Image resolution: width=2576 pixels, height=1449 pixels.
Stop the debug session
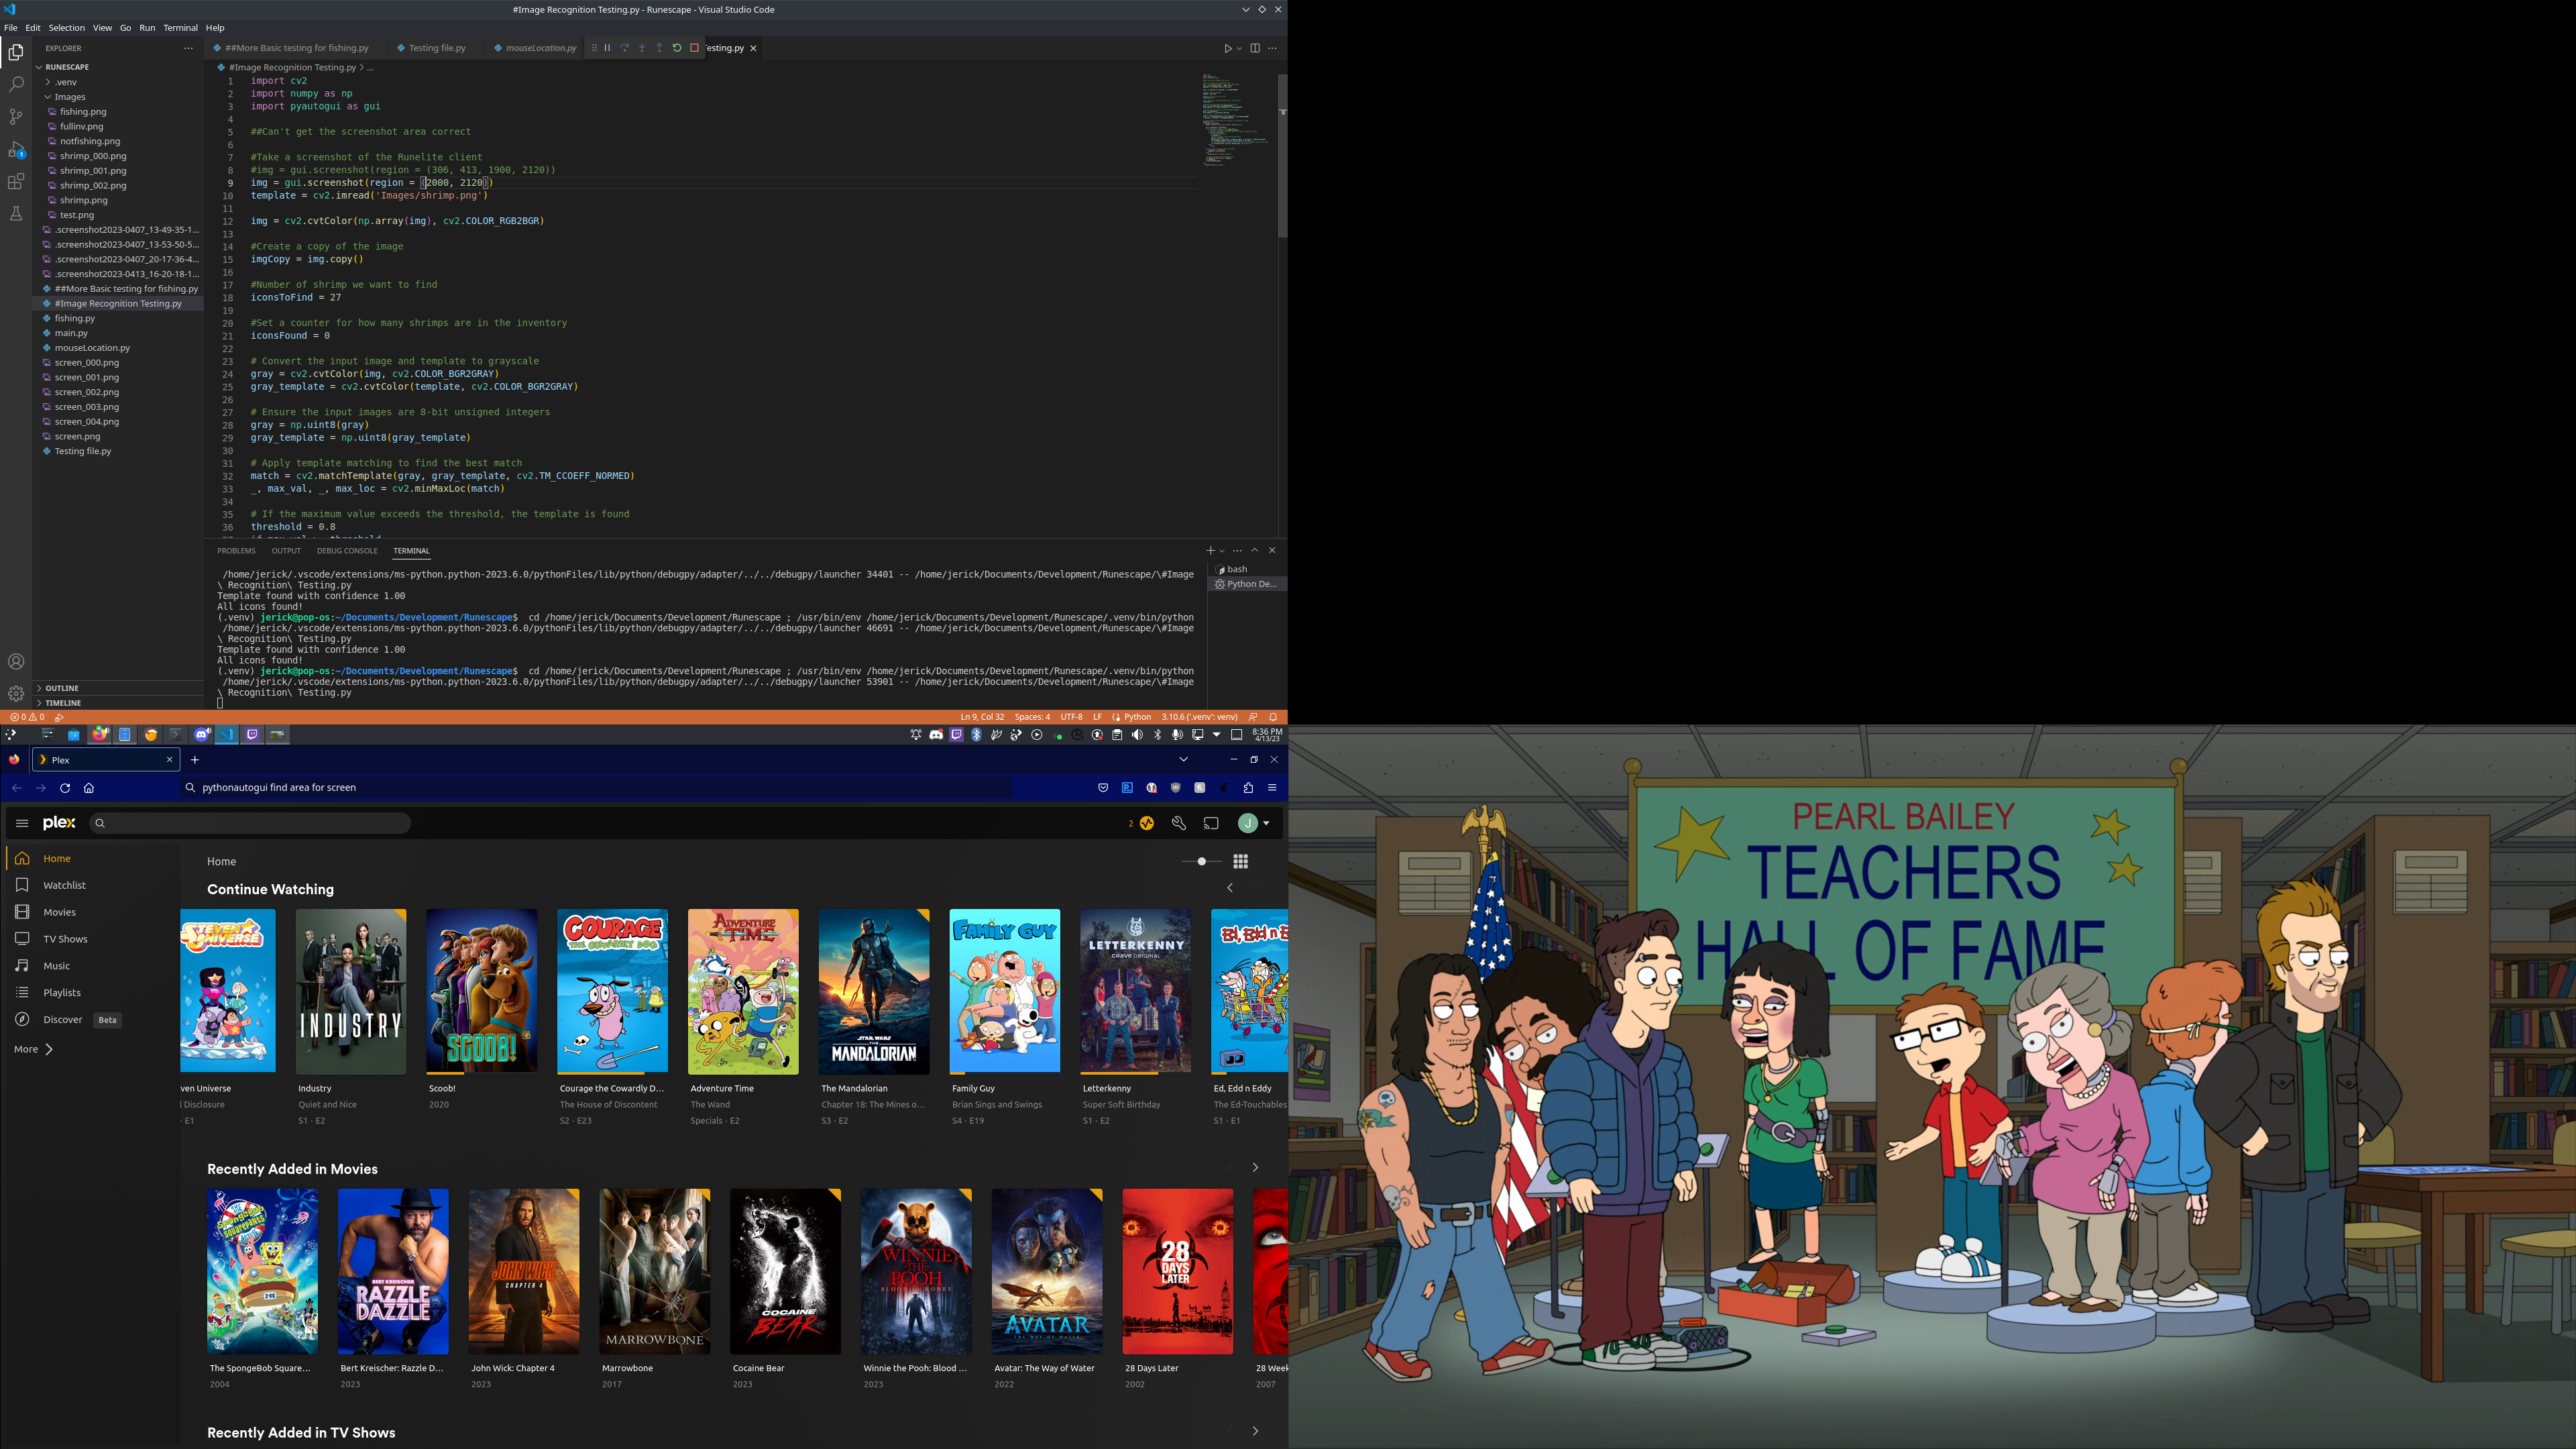(x=694, y=48)
